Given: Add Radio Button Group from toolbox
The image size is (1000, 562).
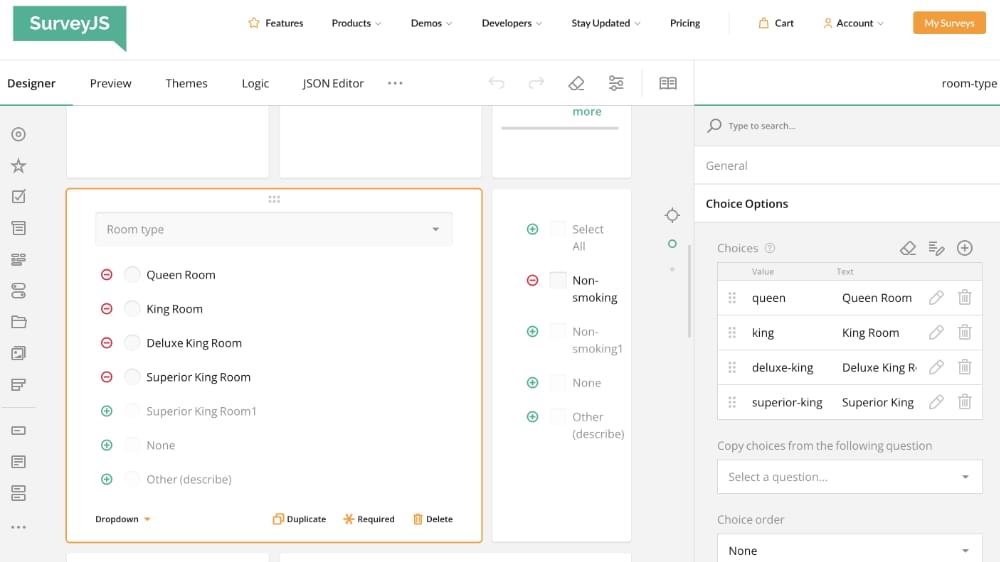Looking at the screenshot, I should 18,134.
